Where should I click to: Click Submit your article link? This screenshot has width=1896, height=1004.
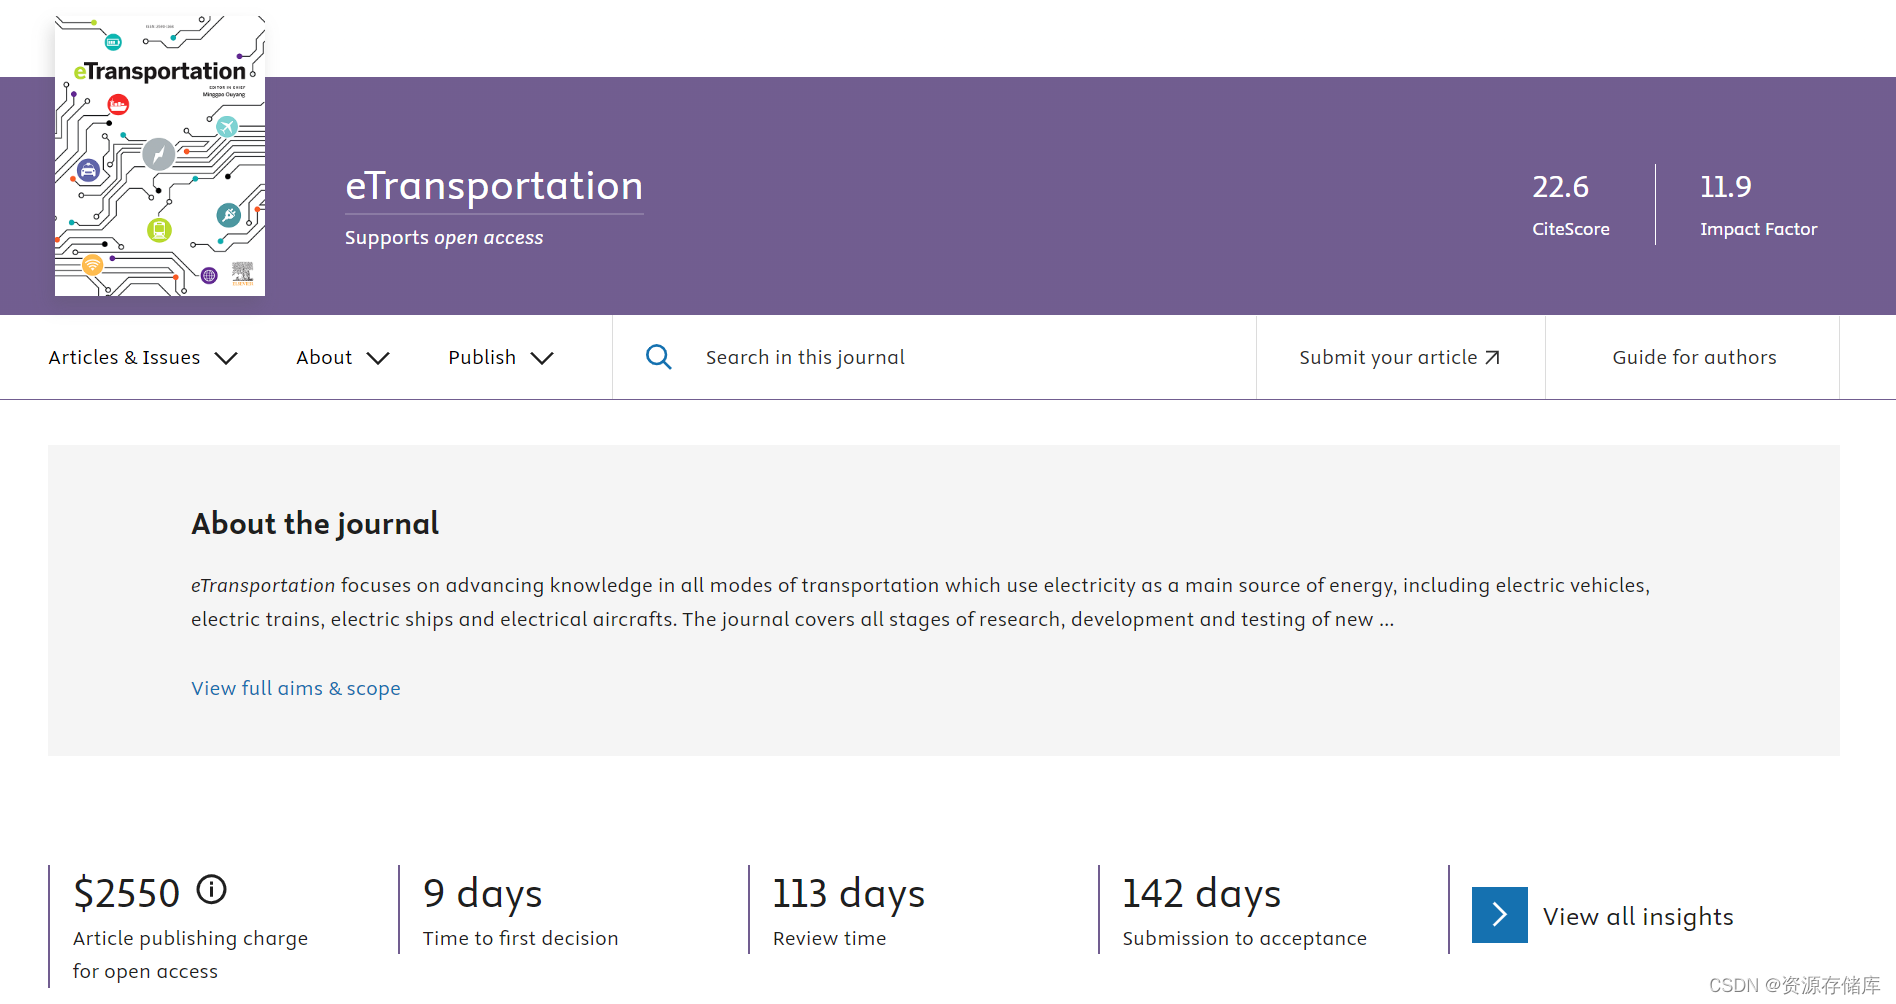(x=1399, y=357)
